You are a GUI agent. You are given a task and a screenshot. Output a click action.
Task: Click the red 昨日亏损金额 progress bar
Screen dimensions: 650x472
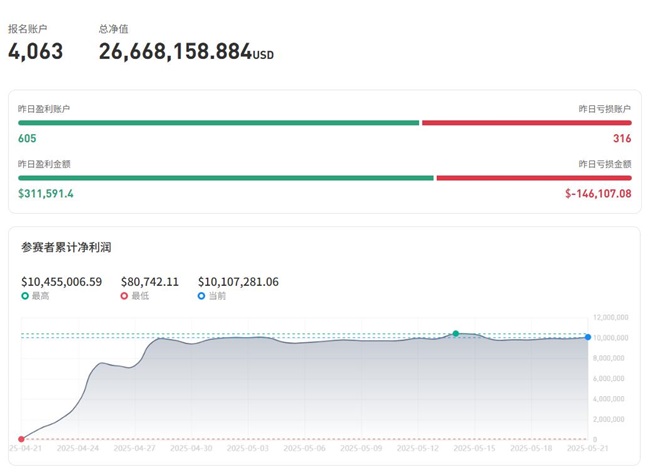point(534,178)
